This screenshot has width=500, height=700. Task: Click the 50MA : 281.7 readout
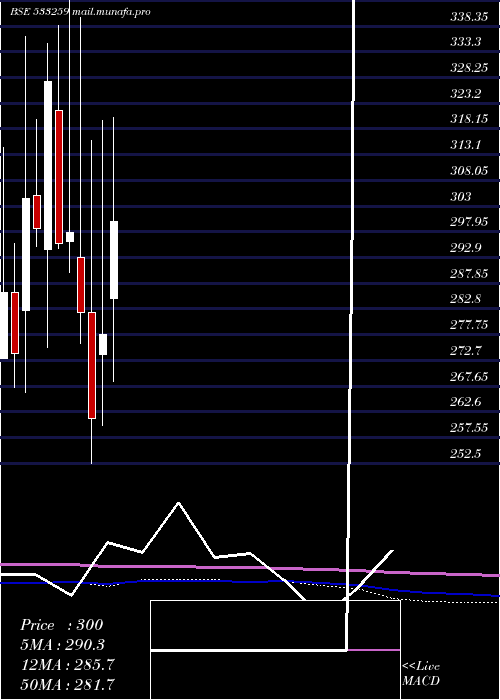click(67, 684)
